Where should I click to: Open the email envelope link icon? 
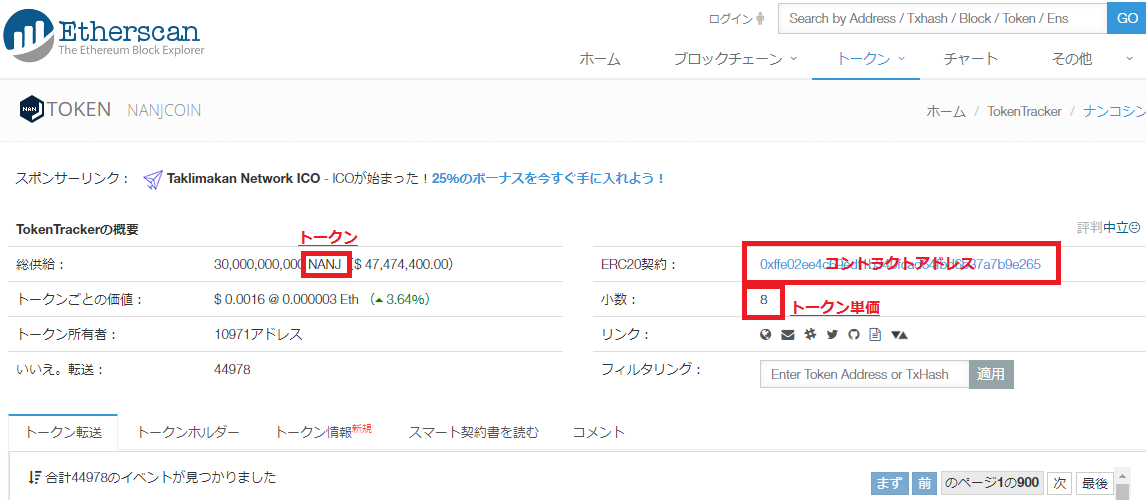coord(788,335)
